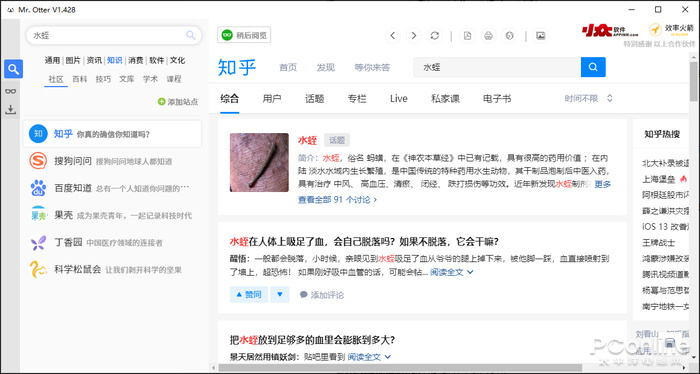Open the downloads icon in left sidebar
Image resolution: width=700 pixels, height=374 pixels.
tap(11, 109)
